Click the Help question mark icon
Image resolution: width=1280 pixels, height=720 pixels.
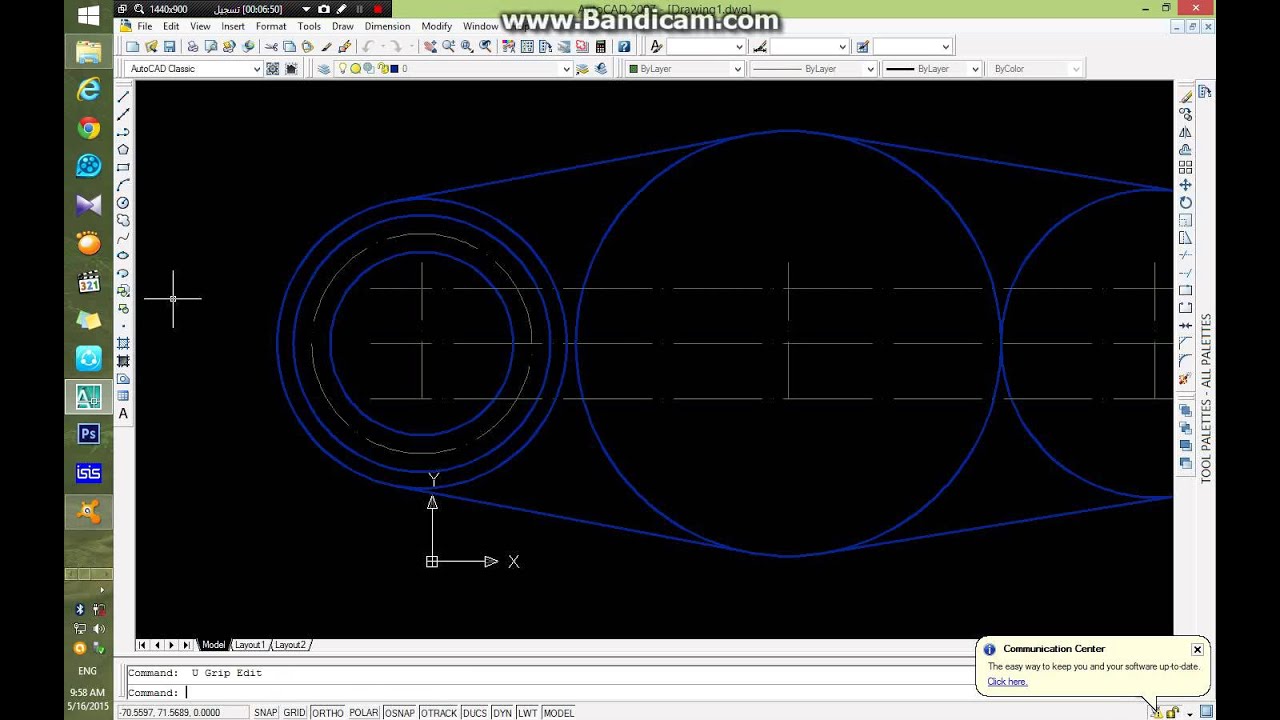coord(624,46)
